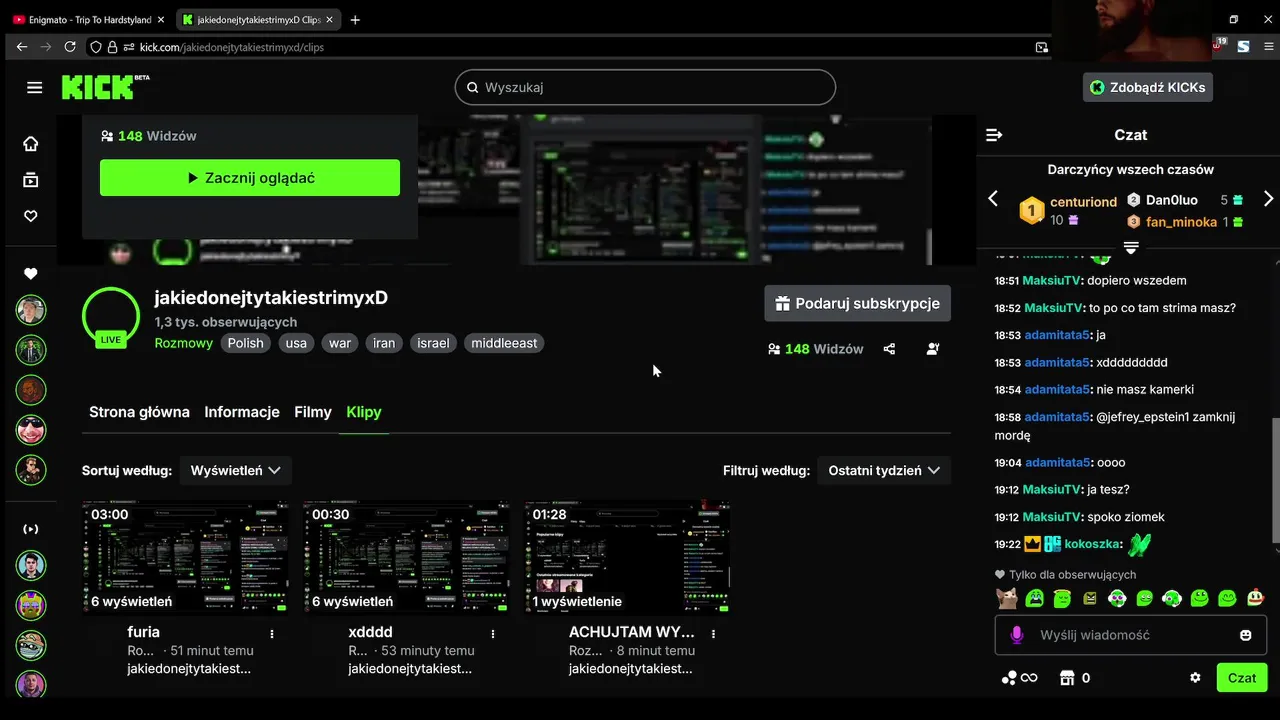The height and width of the screenshot is (720, 1280).
Task: Click the usa tag
Action: coord(296,343)
